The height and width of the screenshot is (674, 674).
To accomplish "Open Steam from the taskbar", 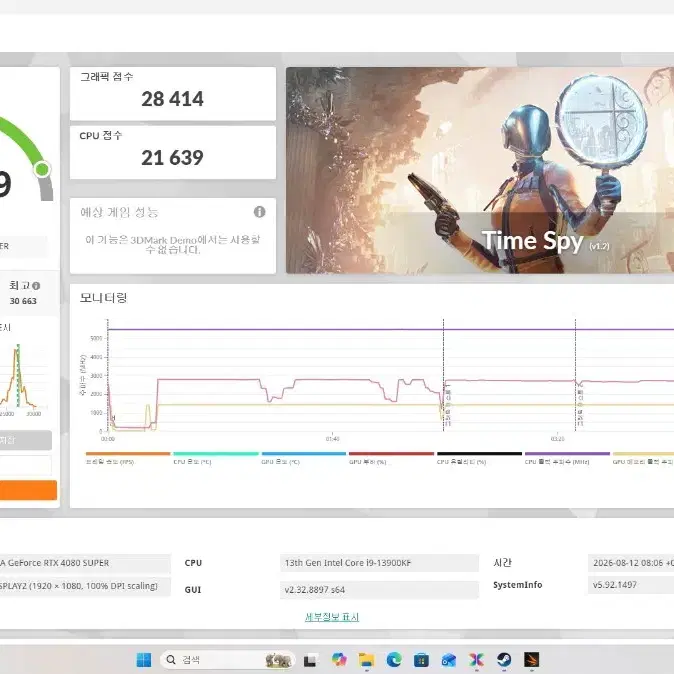I will pos(504,659).
